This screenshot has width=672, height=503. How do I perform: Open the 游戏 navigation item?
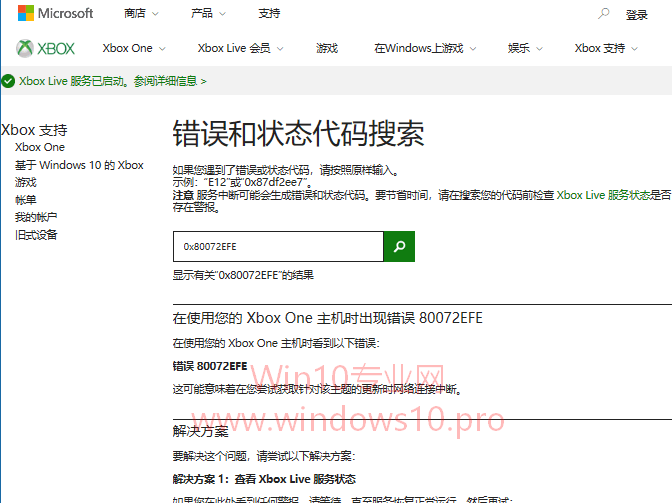click(327, 48)
